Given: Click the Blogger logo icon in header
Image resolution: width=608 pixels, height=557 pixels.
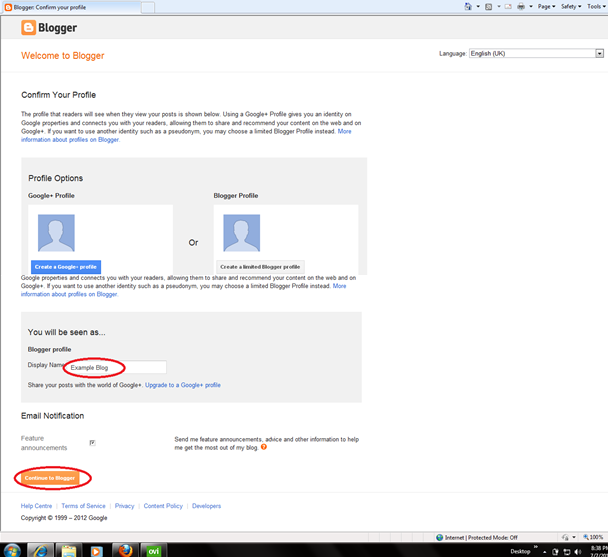Looking at the screenshot, I should pyautogui.click(x=28, y=28).
